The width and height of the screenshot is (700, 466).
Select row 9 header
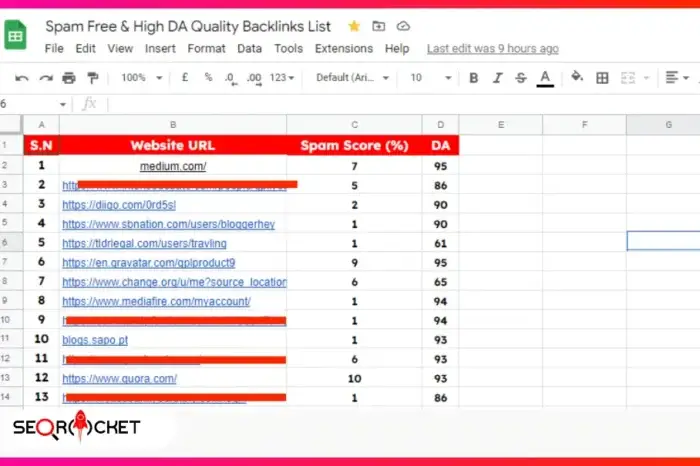[11, 300]
